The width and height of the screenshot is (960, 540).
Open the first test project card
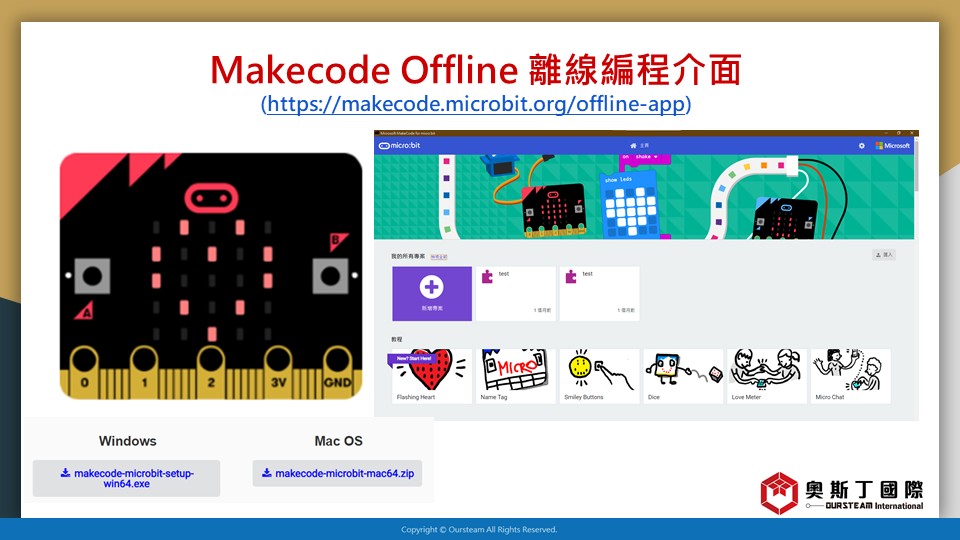pyautogui.click(x=516, y=293)
